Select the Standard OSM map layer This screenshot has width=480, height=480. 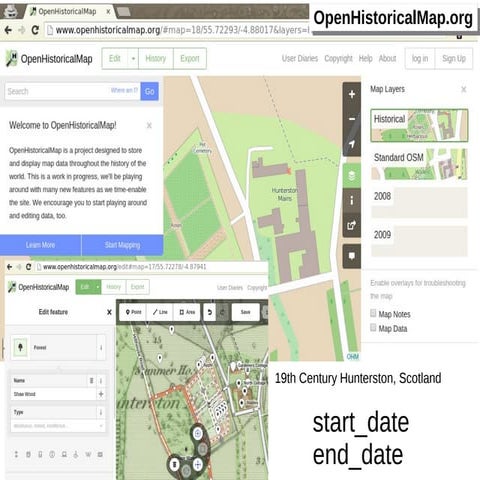(x=419, y=164)
